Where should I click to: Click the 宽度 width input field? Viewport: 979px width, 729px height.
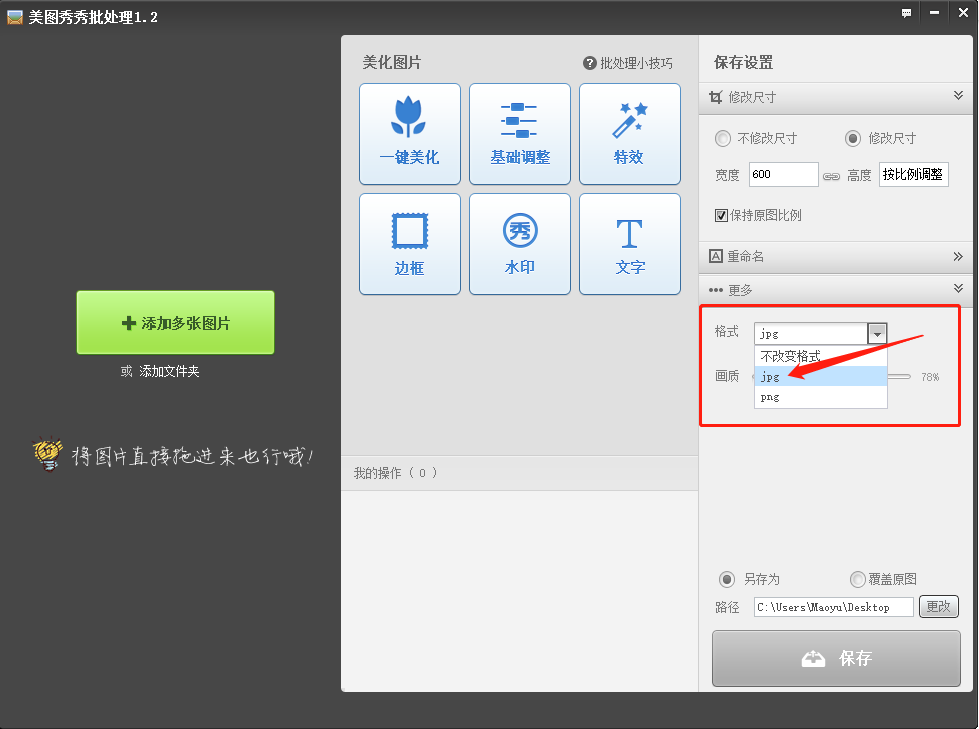click(x=783, y=174)
